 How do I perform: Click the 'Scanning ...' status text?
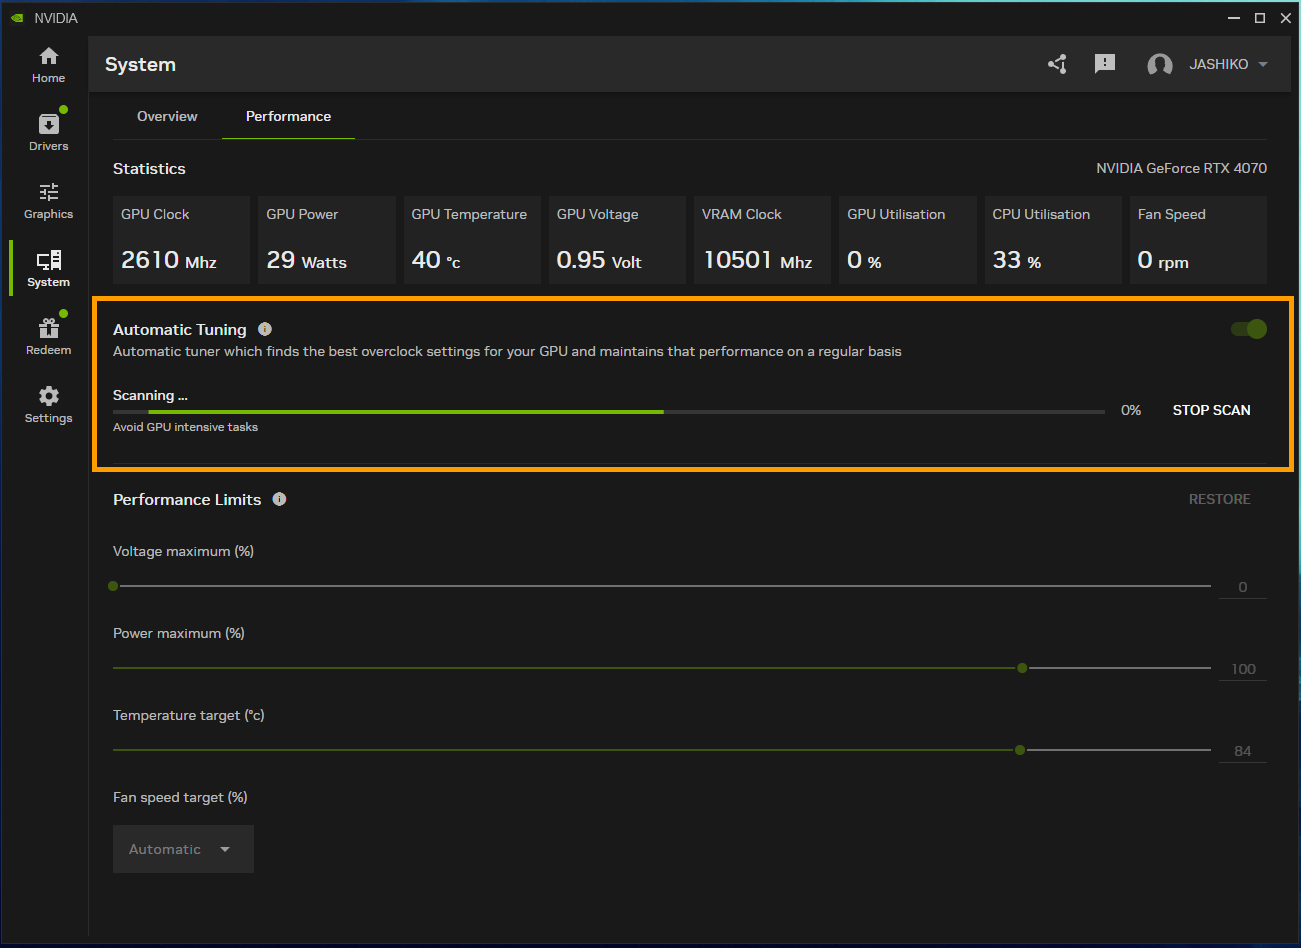coord(150,395)
